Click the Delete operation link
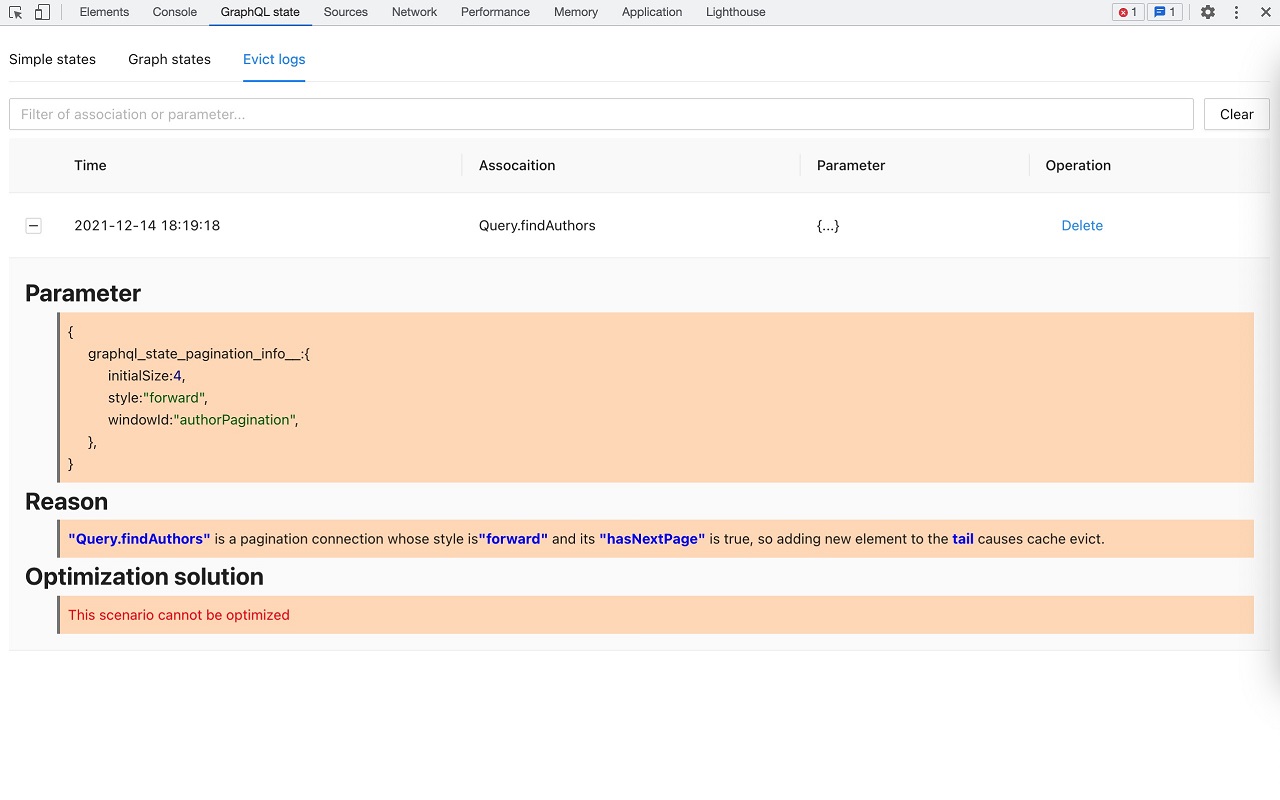 coord(1082,225)
